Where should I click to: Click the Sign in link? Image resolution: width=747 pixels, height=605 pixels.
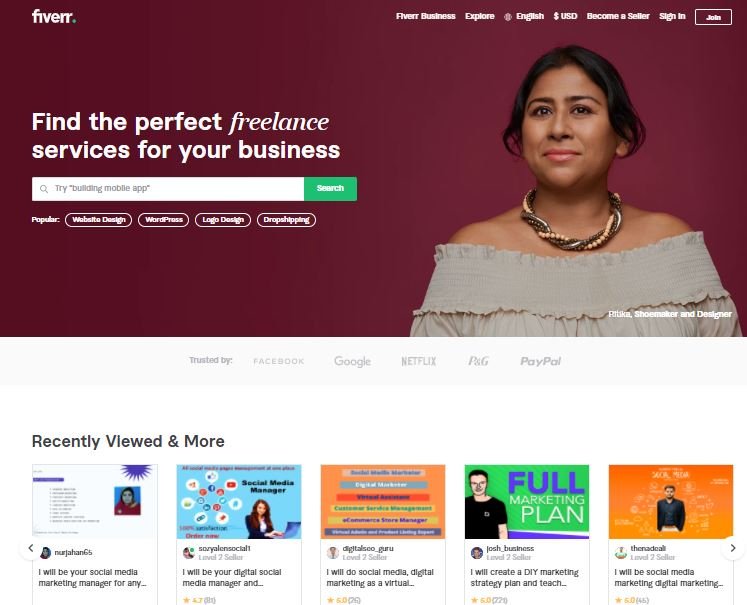click(x=672, y=16)
